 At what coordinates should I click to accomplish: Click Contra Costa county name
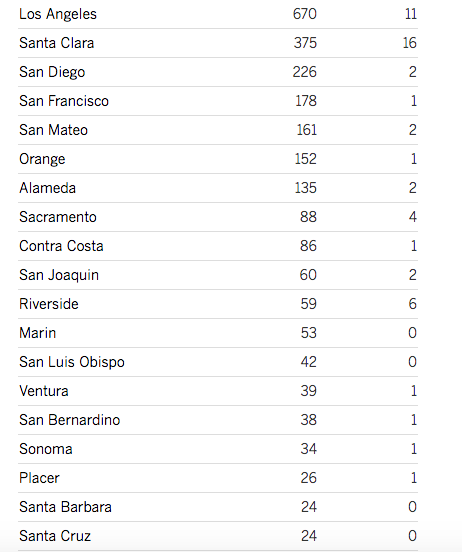[x=61, y=246]
